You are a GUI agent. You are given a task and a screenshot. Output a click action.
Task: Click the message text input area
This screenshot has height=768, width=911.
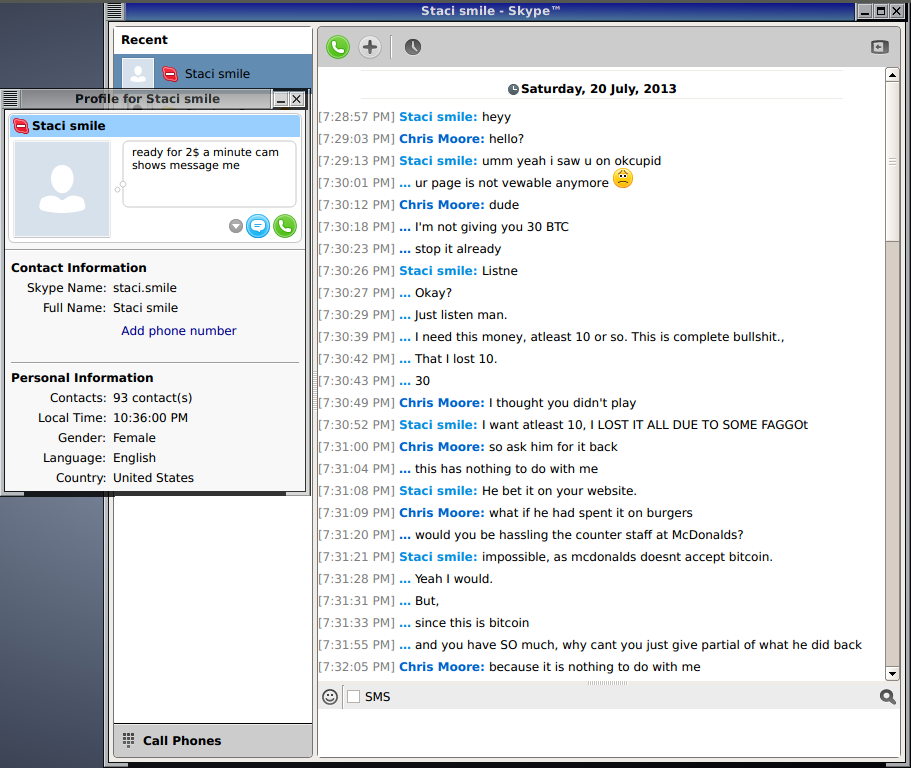pos(609,732)
